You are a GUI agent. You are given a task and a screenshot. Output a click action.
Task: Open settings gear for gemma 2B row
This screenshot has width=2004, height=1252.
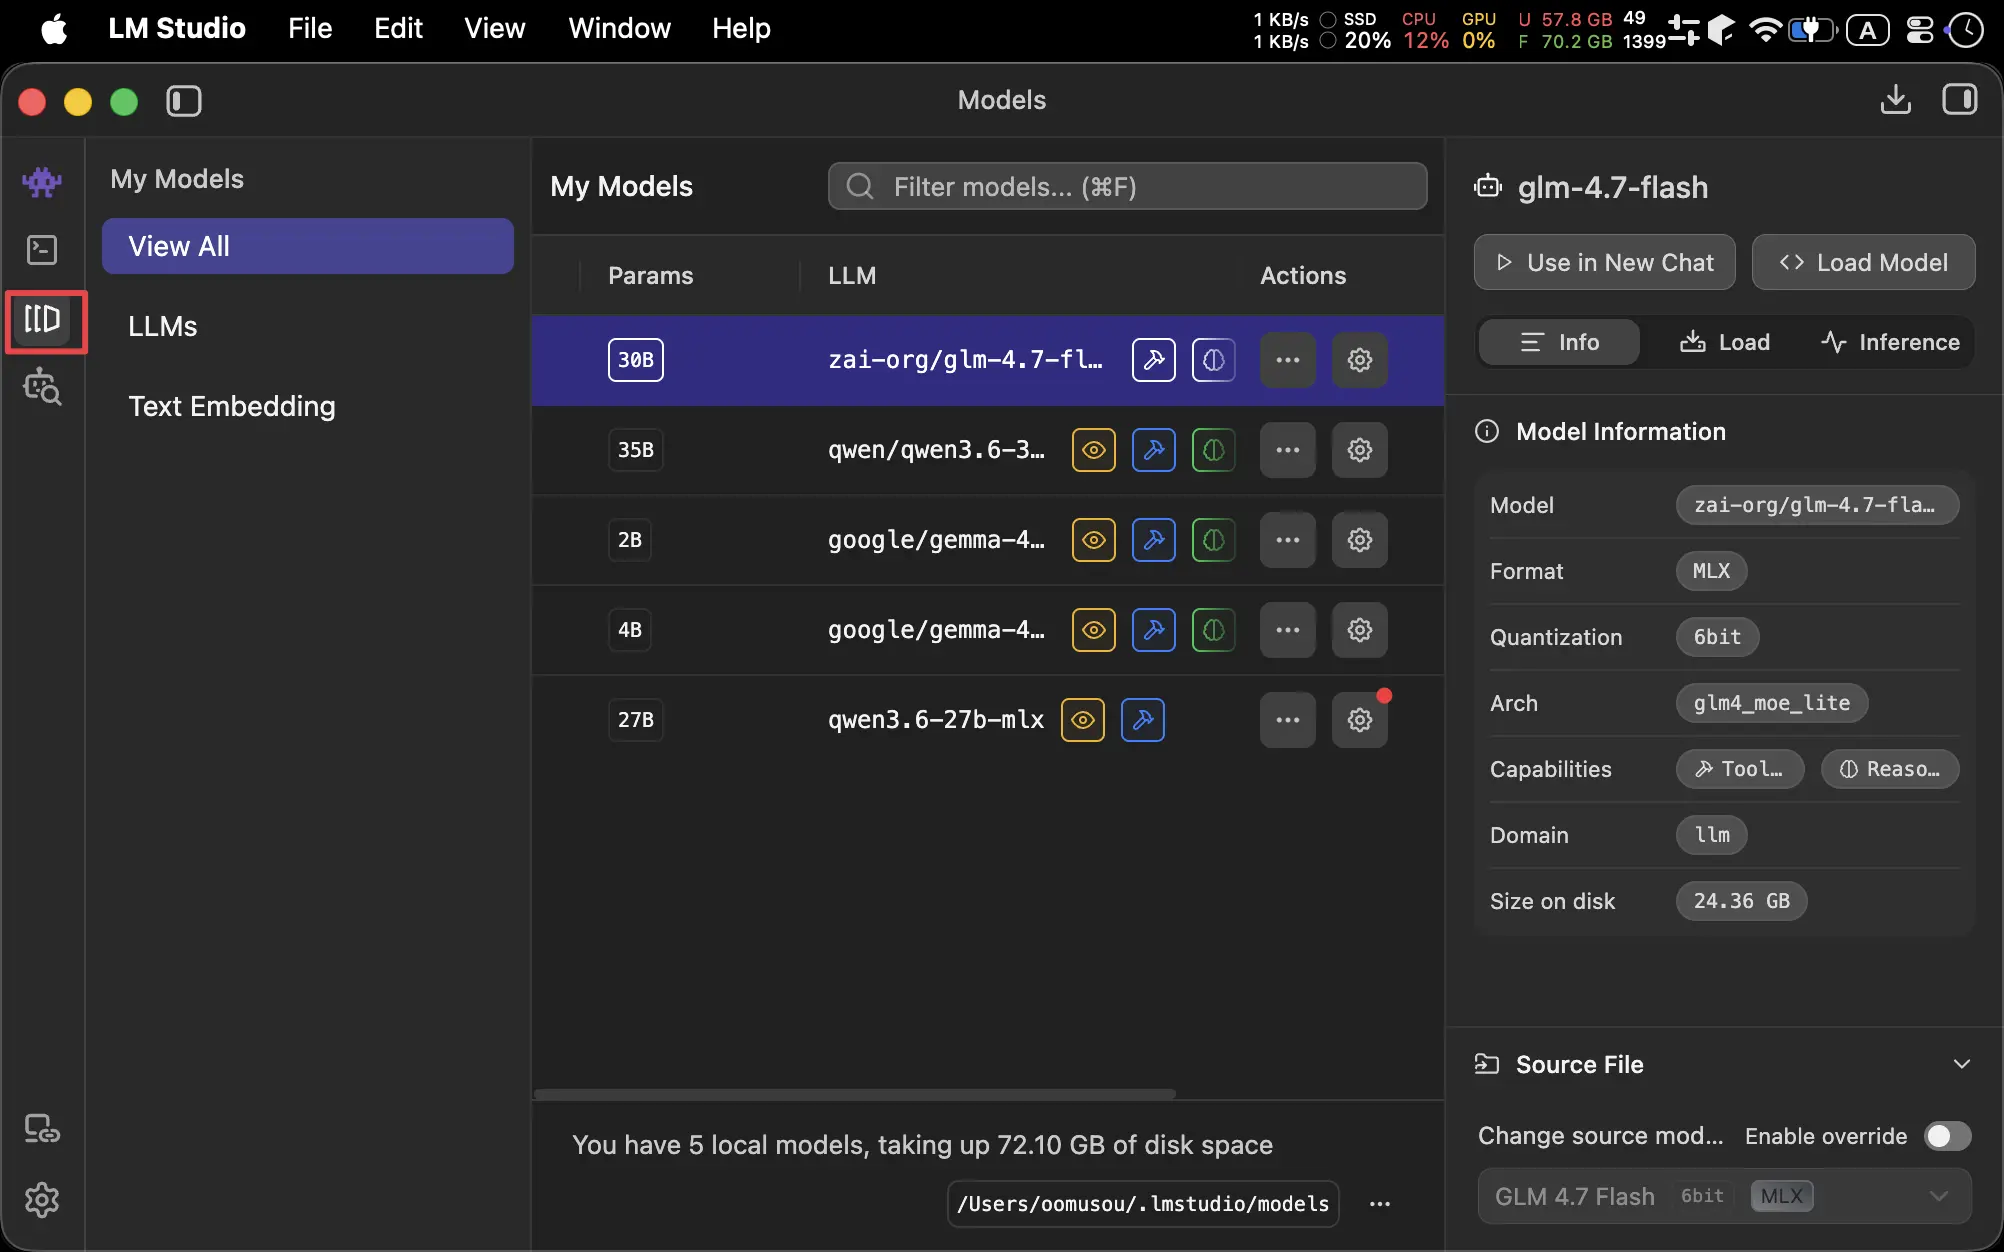(1360, 540)
